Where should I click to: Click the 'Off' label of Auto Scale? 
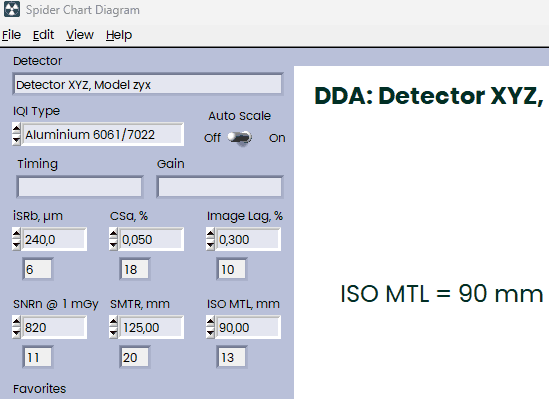[x=212, y=138]
